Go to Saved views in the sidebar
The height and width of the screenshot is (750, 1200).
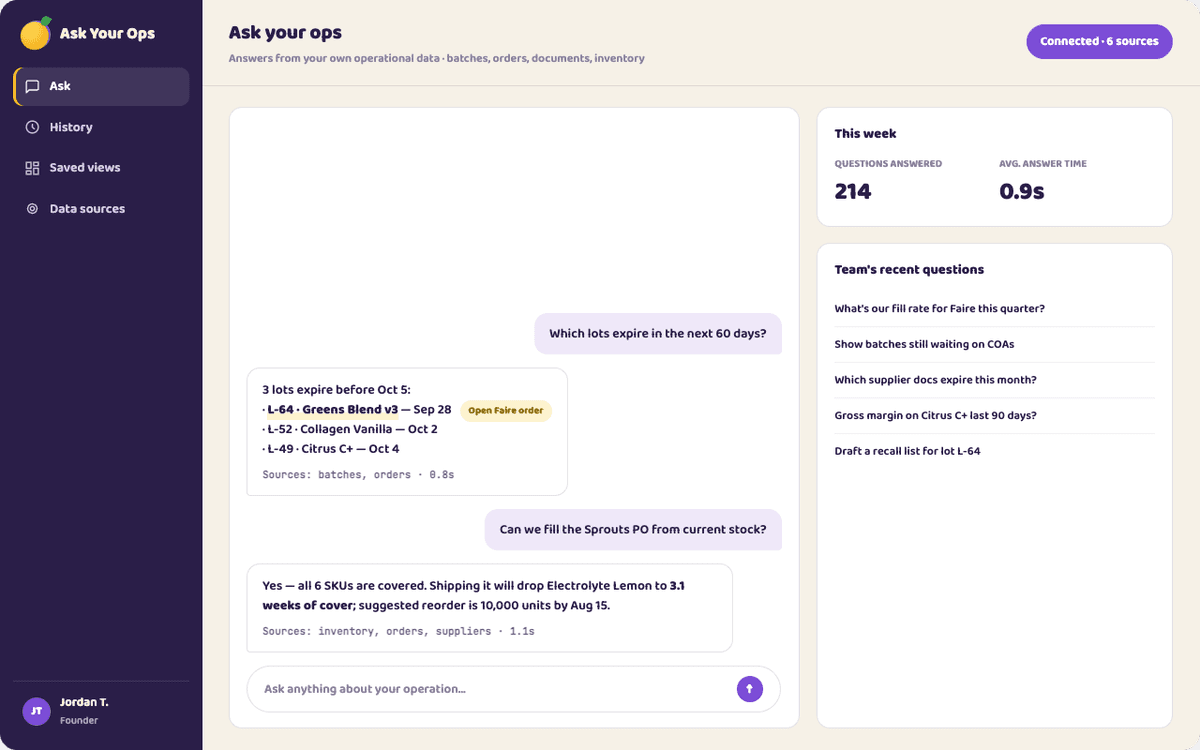pyautogui.click(x=101, y=168)
